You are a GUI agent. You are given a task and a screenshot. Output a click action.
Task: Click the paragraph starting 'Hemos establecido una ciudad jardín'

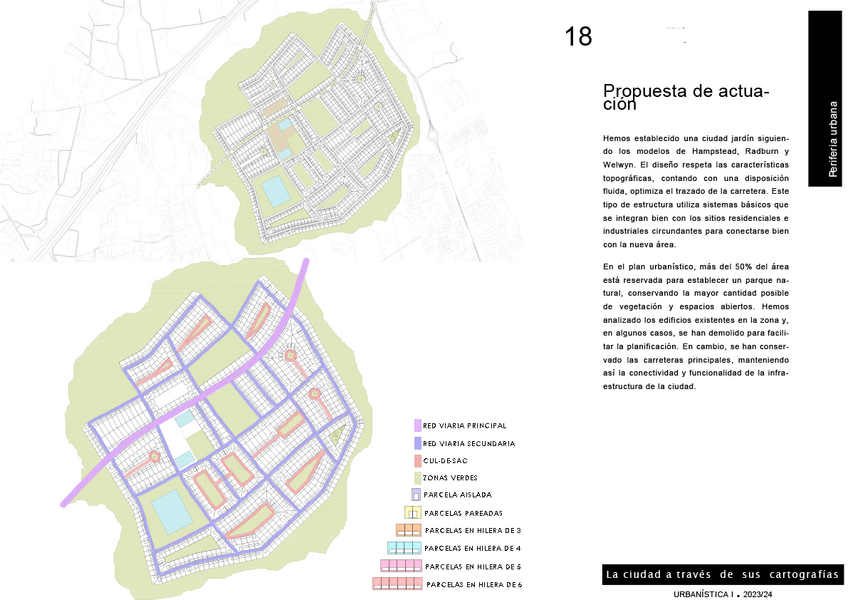(695, 192)
